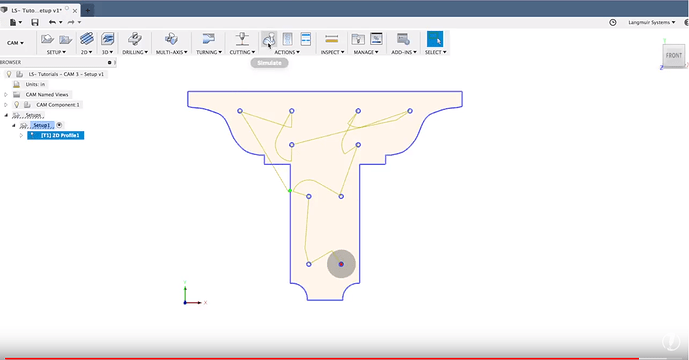Open the Langmuir Systems account menu
The width and height of the screenshot is (689, 360).
click(652, 22)
